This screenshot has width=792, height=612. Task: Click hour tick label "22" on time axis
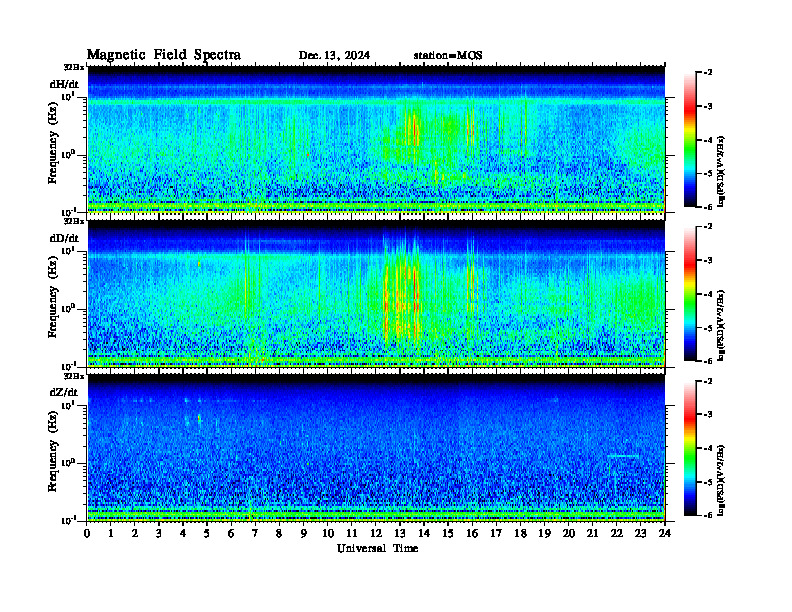pos(616,533)
